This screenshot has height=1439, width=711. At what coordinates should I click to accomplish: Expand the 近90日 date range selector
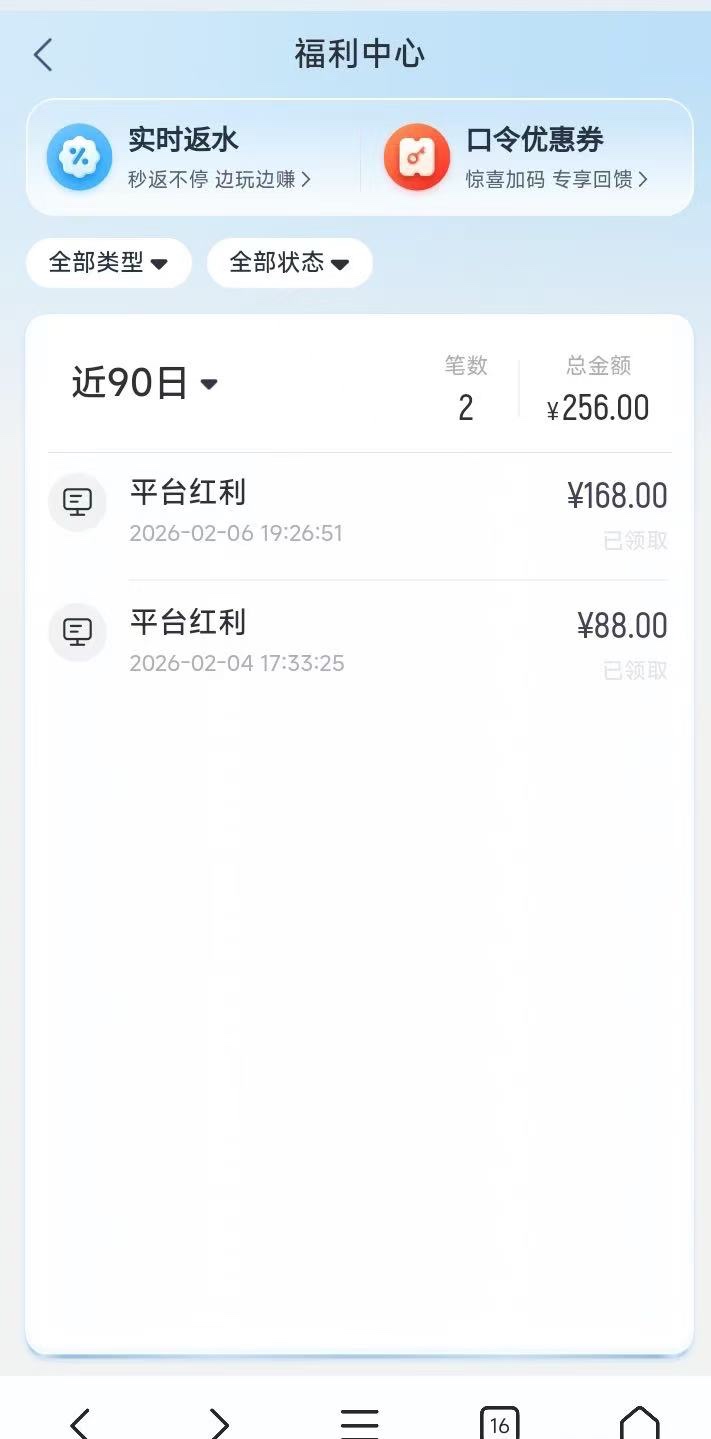[144, 383]
